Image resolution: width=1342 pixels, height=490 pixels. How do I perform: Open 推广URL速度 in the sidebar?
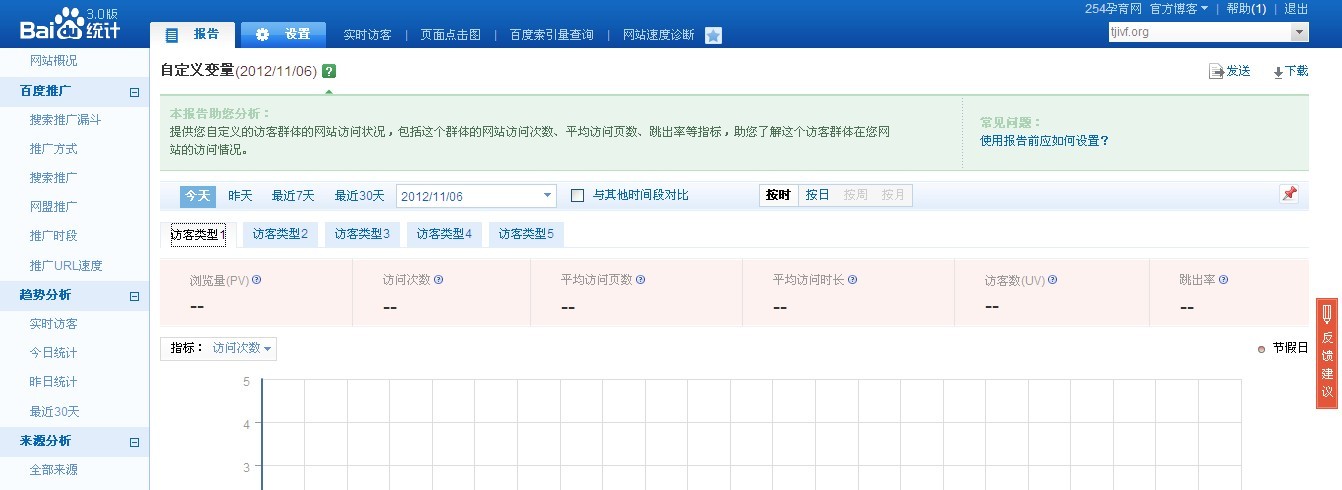tap(66, 266)
